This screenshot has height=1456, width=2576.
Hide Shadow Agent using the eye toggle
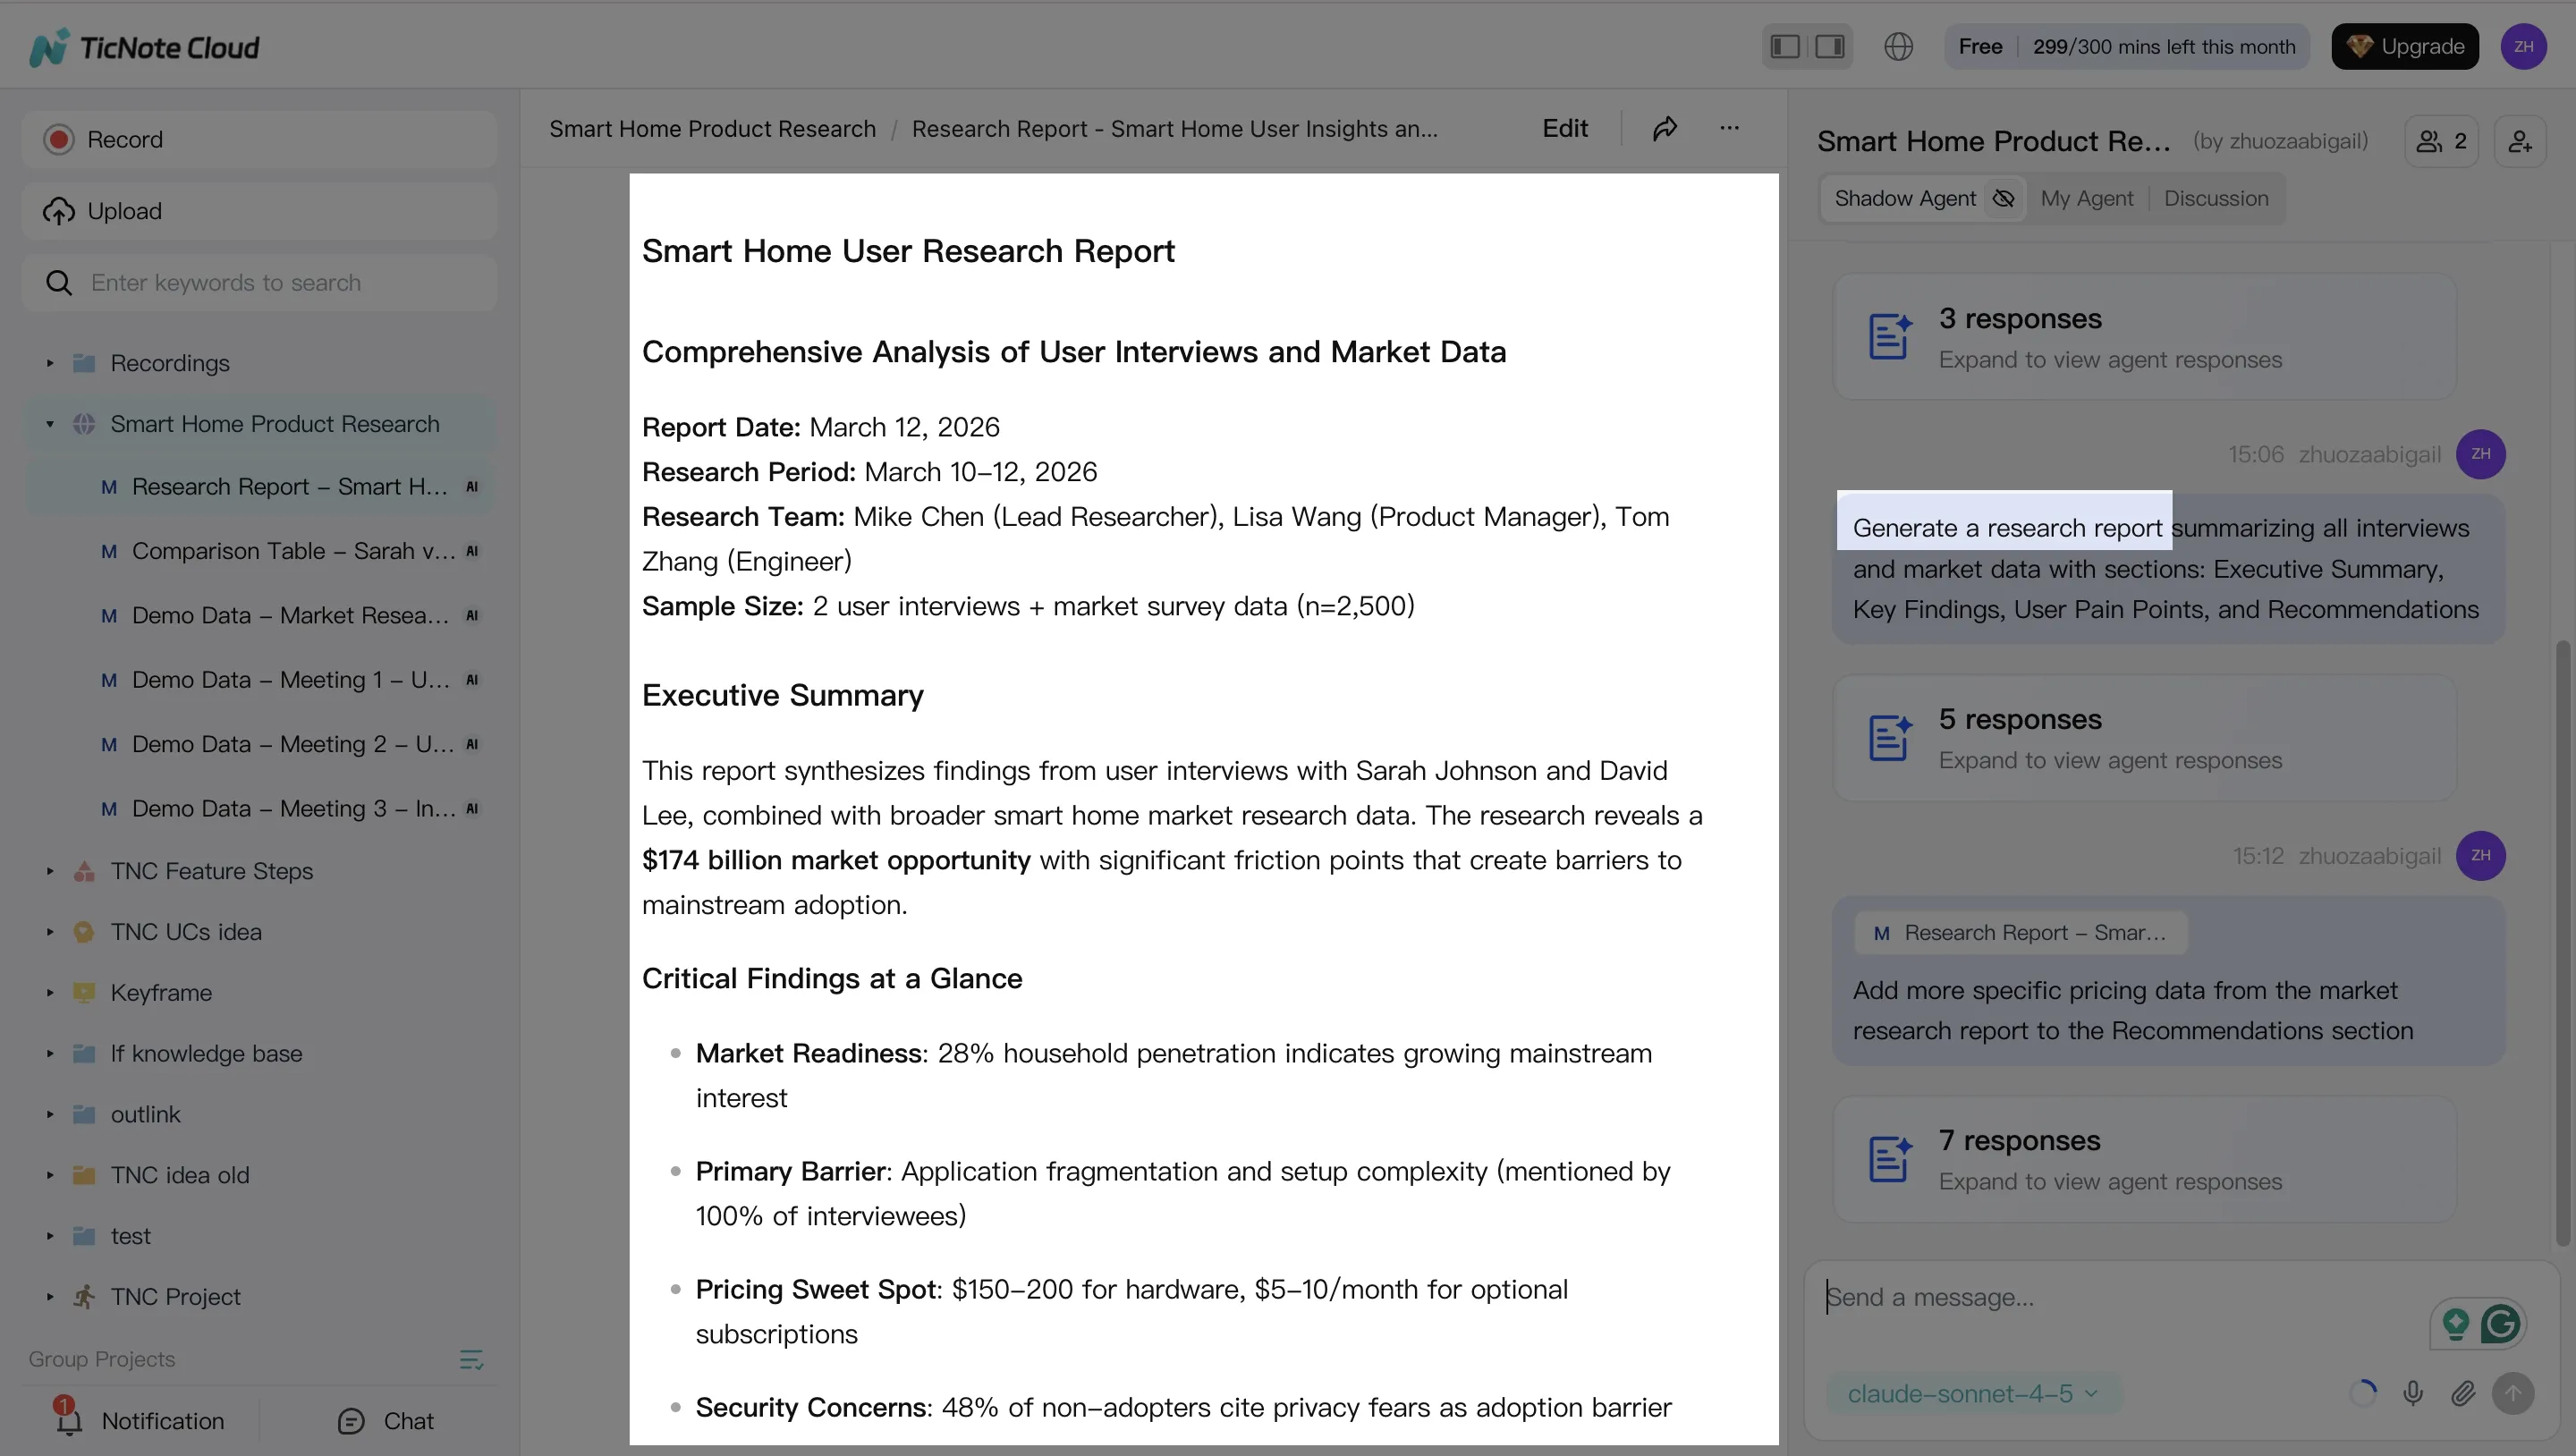[2003, 198]
